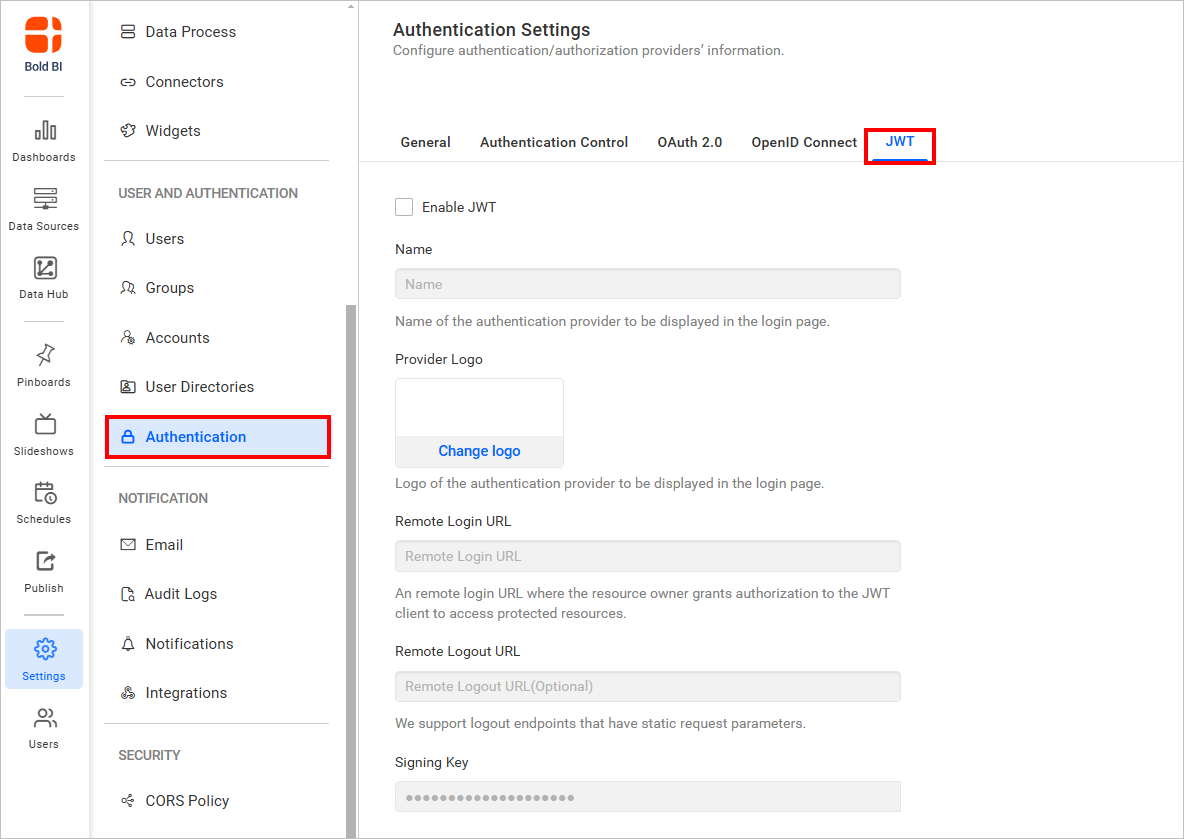Click the Change logo button

[x=479, y=451]
